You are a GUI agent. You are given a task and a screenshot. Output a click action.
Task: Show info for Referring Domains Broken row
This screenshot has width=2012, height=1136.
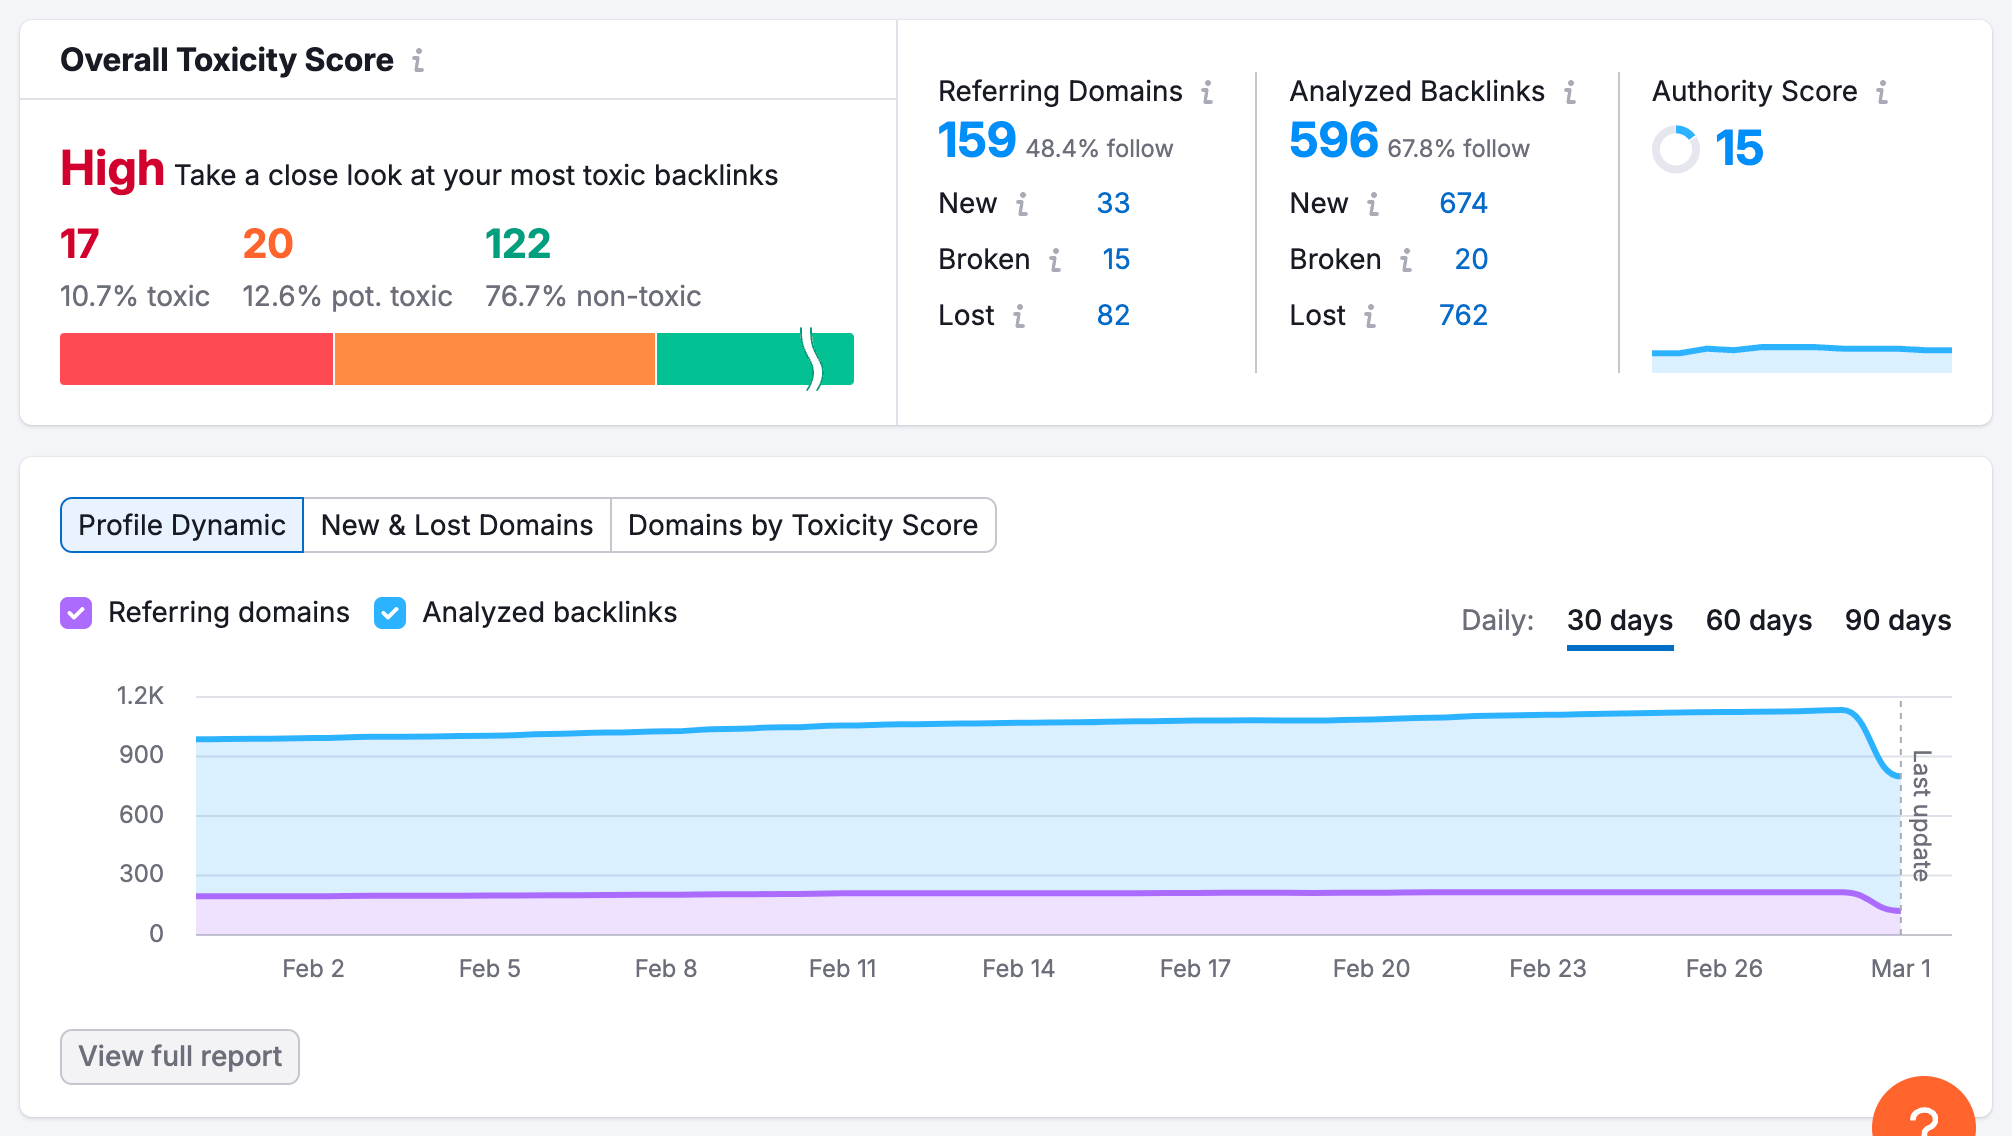pyautogui.click(x=1054, y=260)
